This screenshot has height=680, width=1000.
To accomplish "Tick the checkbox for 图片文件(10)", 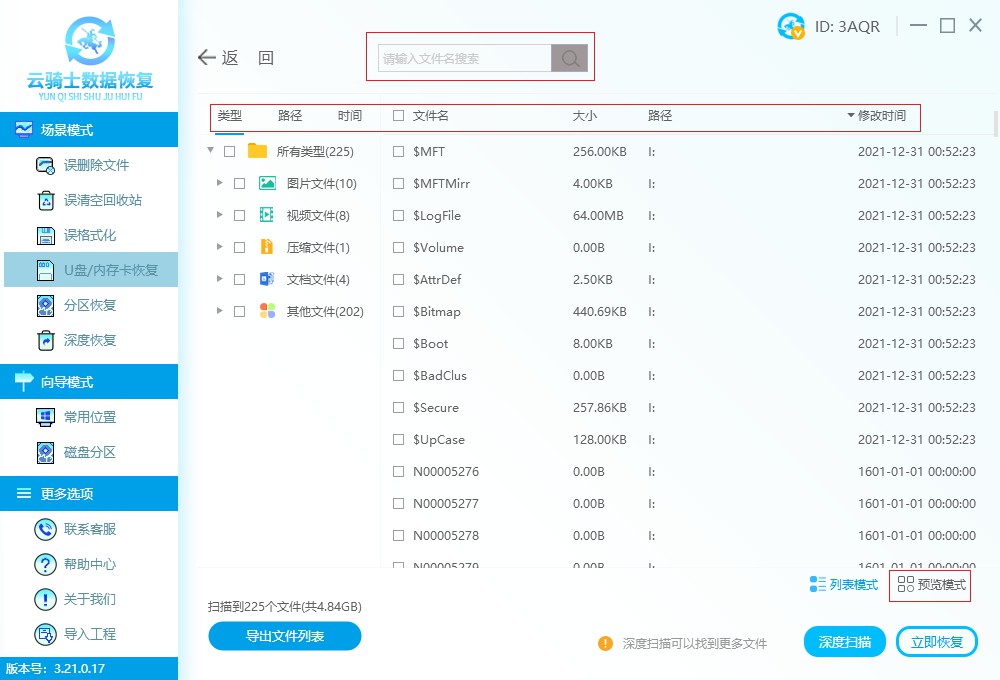I will 240,184.
